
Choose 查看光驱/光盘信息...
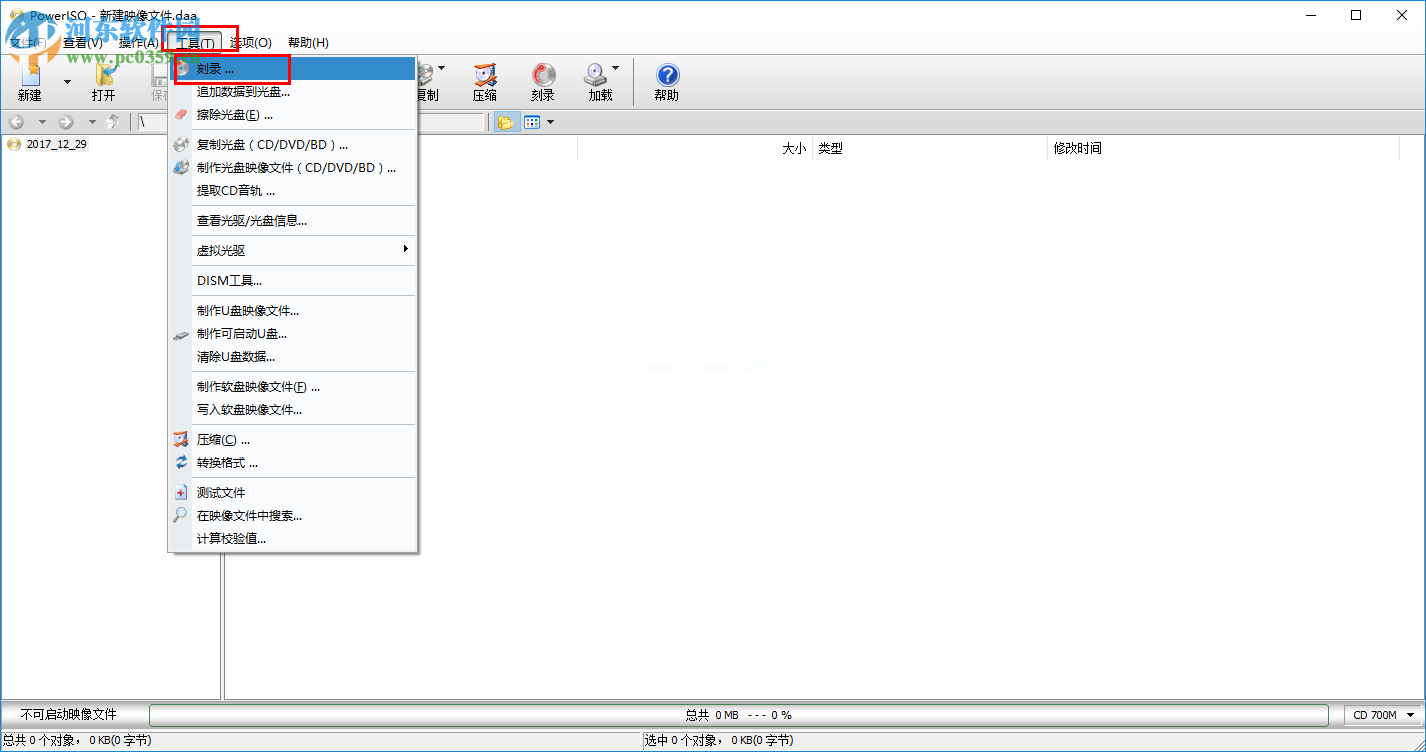point(292,221)
